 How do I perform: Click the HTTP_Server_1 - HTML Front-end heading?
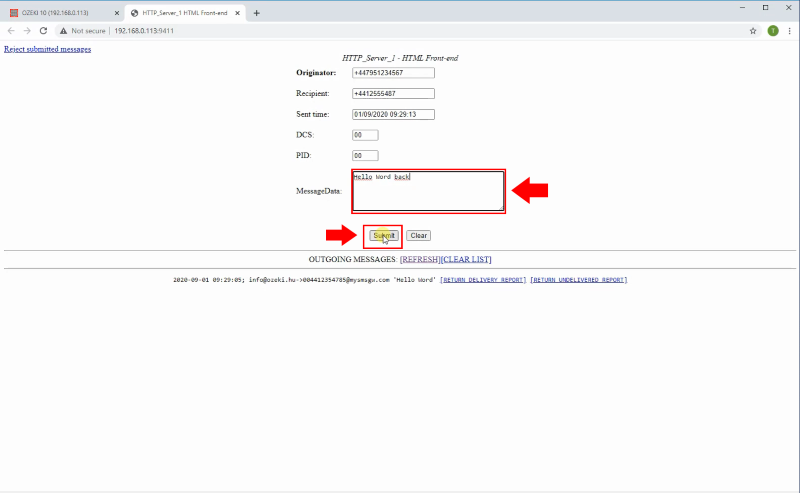pos(400,58)
